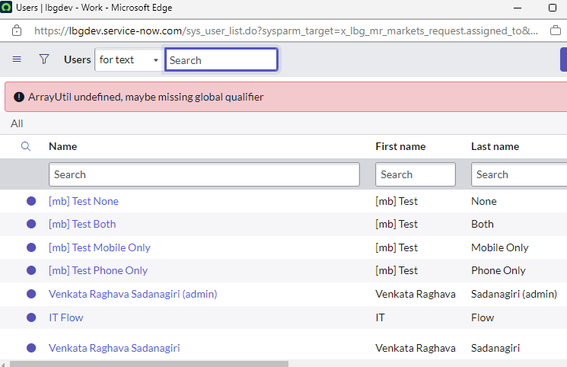This screenshot has width=567, height=367.
Task: Sort by Last name column header
Action: (x=495, y=146)
